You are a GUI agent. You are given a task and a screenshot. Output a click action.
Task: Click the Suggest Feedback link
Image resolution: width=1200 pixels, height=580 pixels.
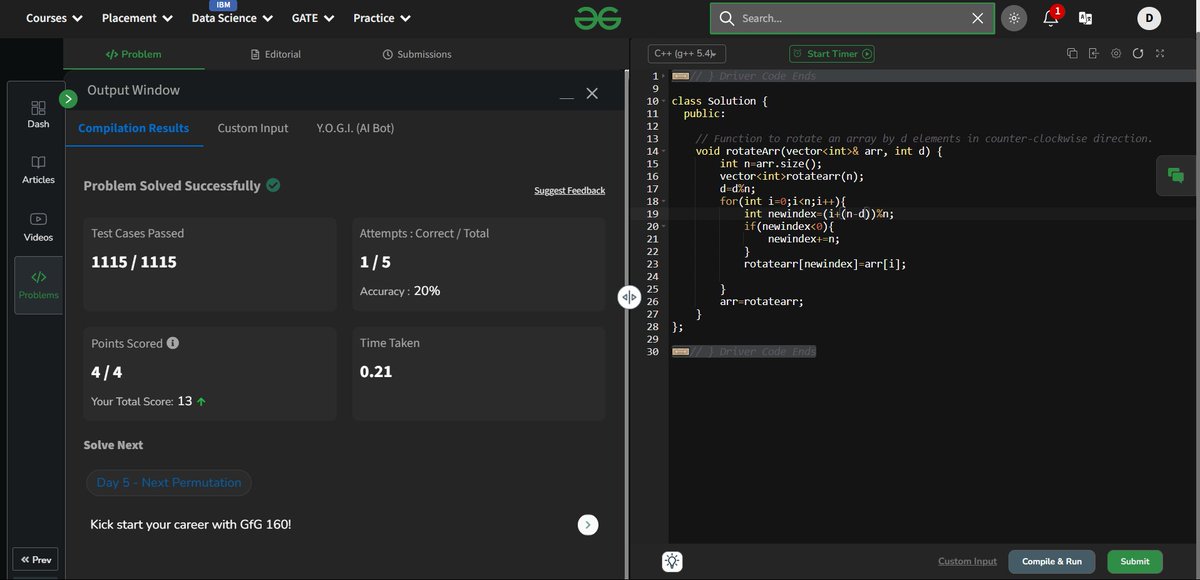point(569,190)
